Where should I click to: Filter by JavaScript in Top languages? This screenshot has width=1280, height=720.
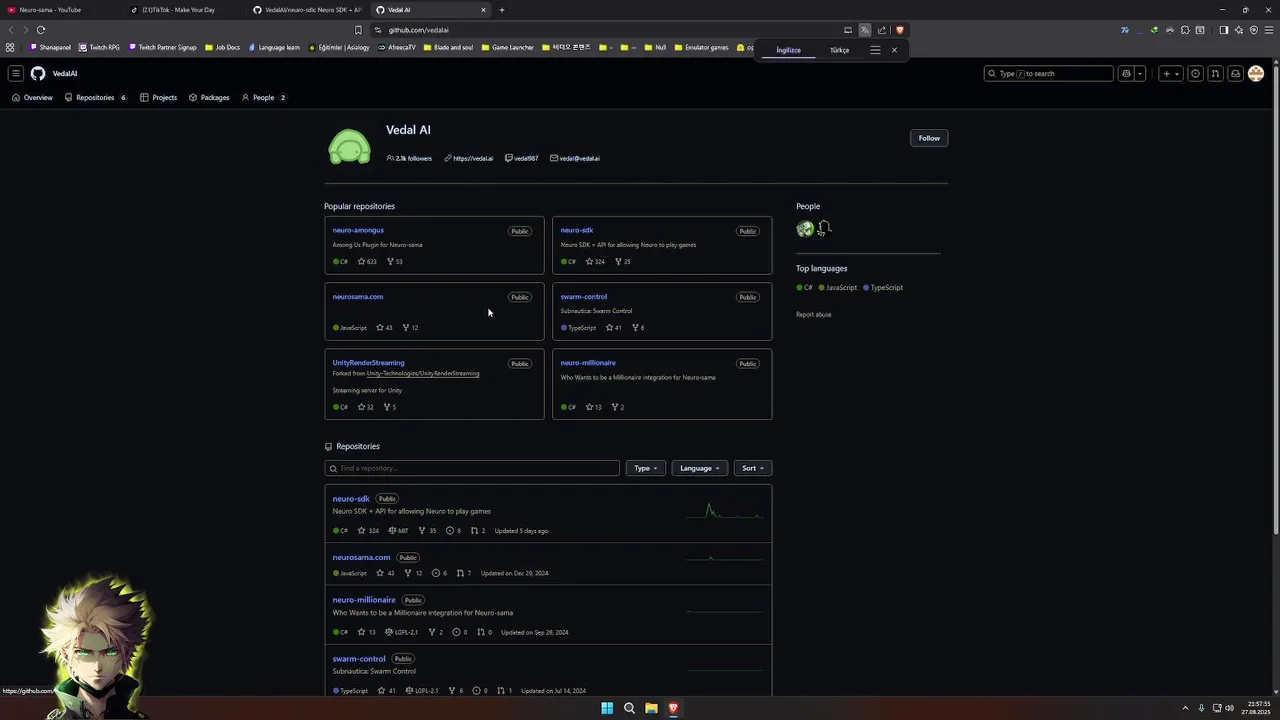point(838,287)
